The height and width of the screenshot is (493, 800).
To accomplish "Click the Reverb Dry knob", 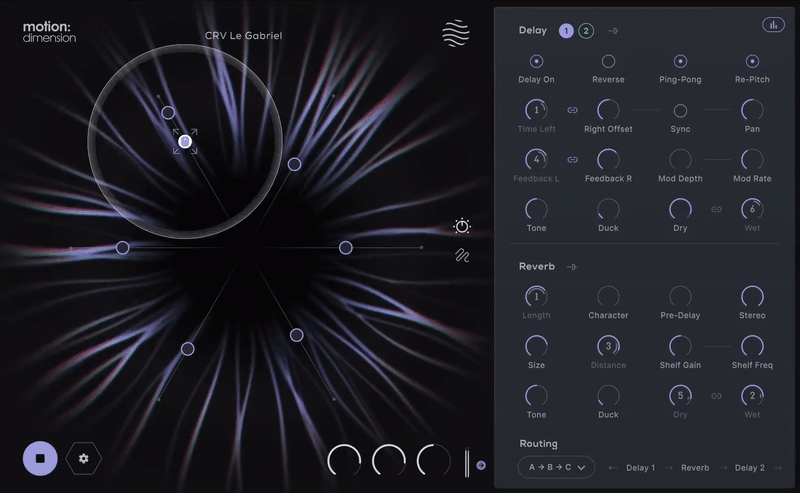I will [x=680, y=396].
